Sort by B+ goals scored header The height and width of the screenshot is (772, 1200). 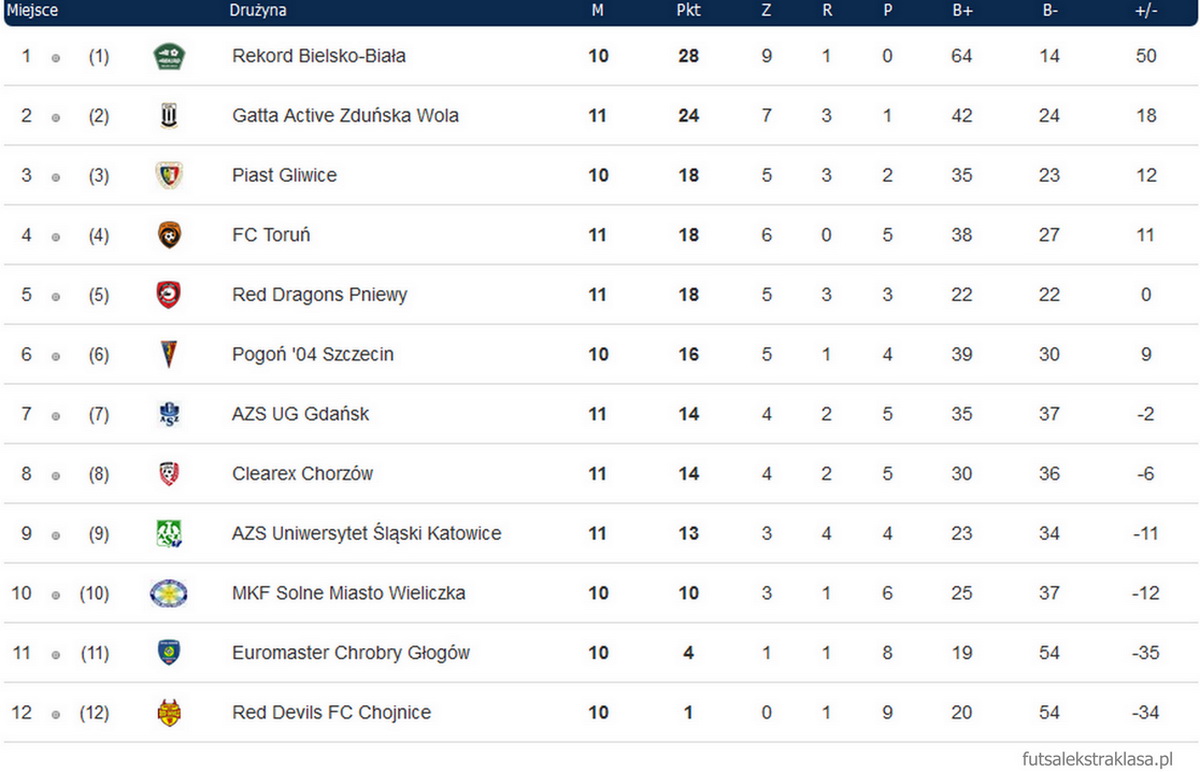pos(962,11)
